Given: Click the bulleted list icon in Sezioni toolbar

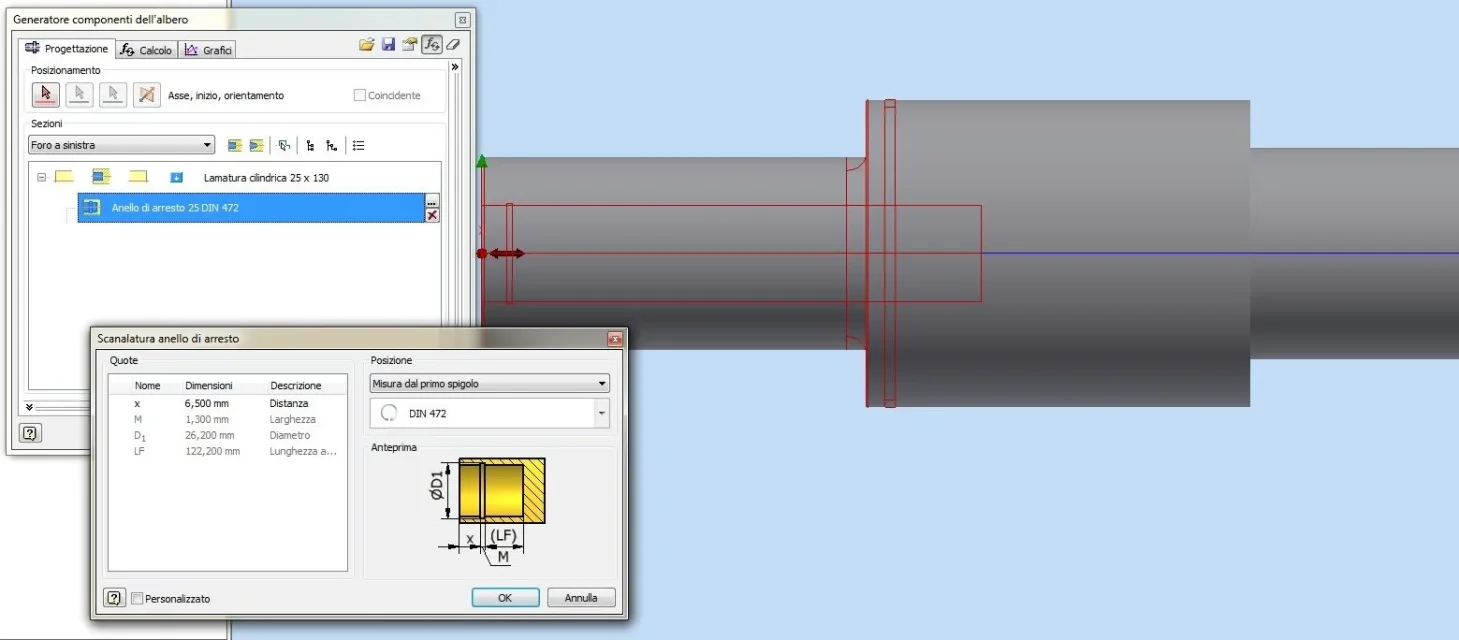Looking at the screenshot, I should pos(358,146).
